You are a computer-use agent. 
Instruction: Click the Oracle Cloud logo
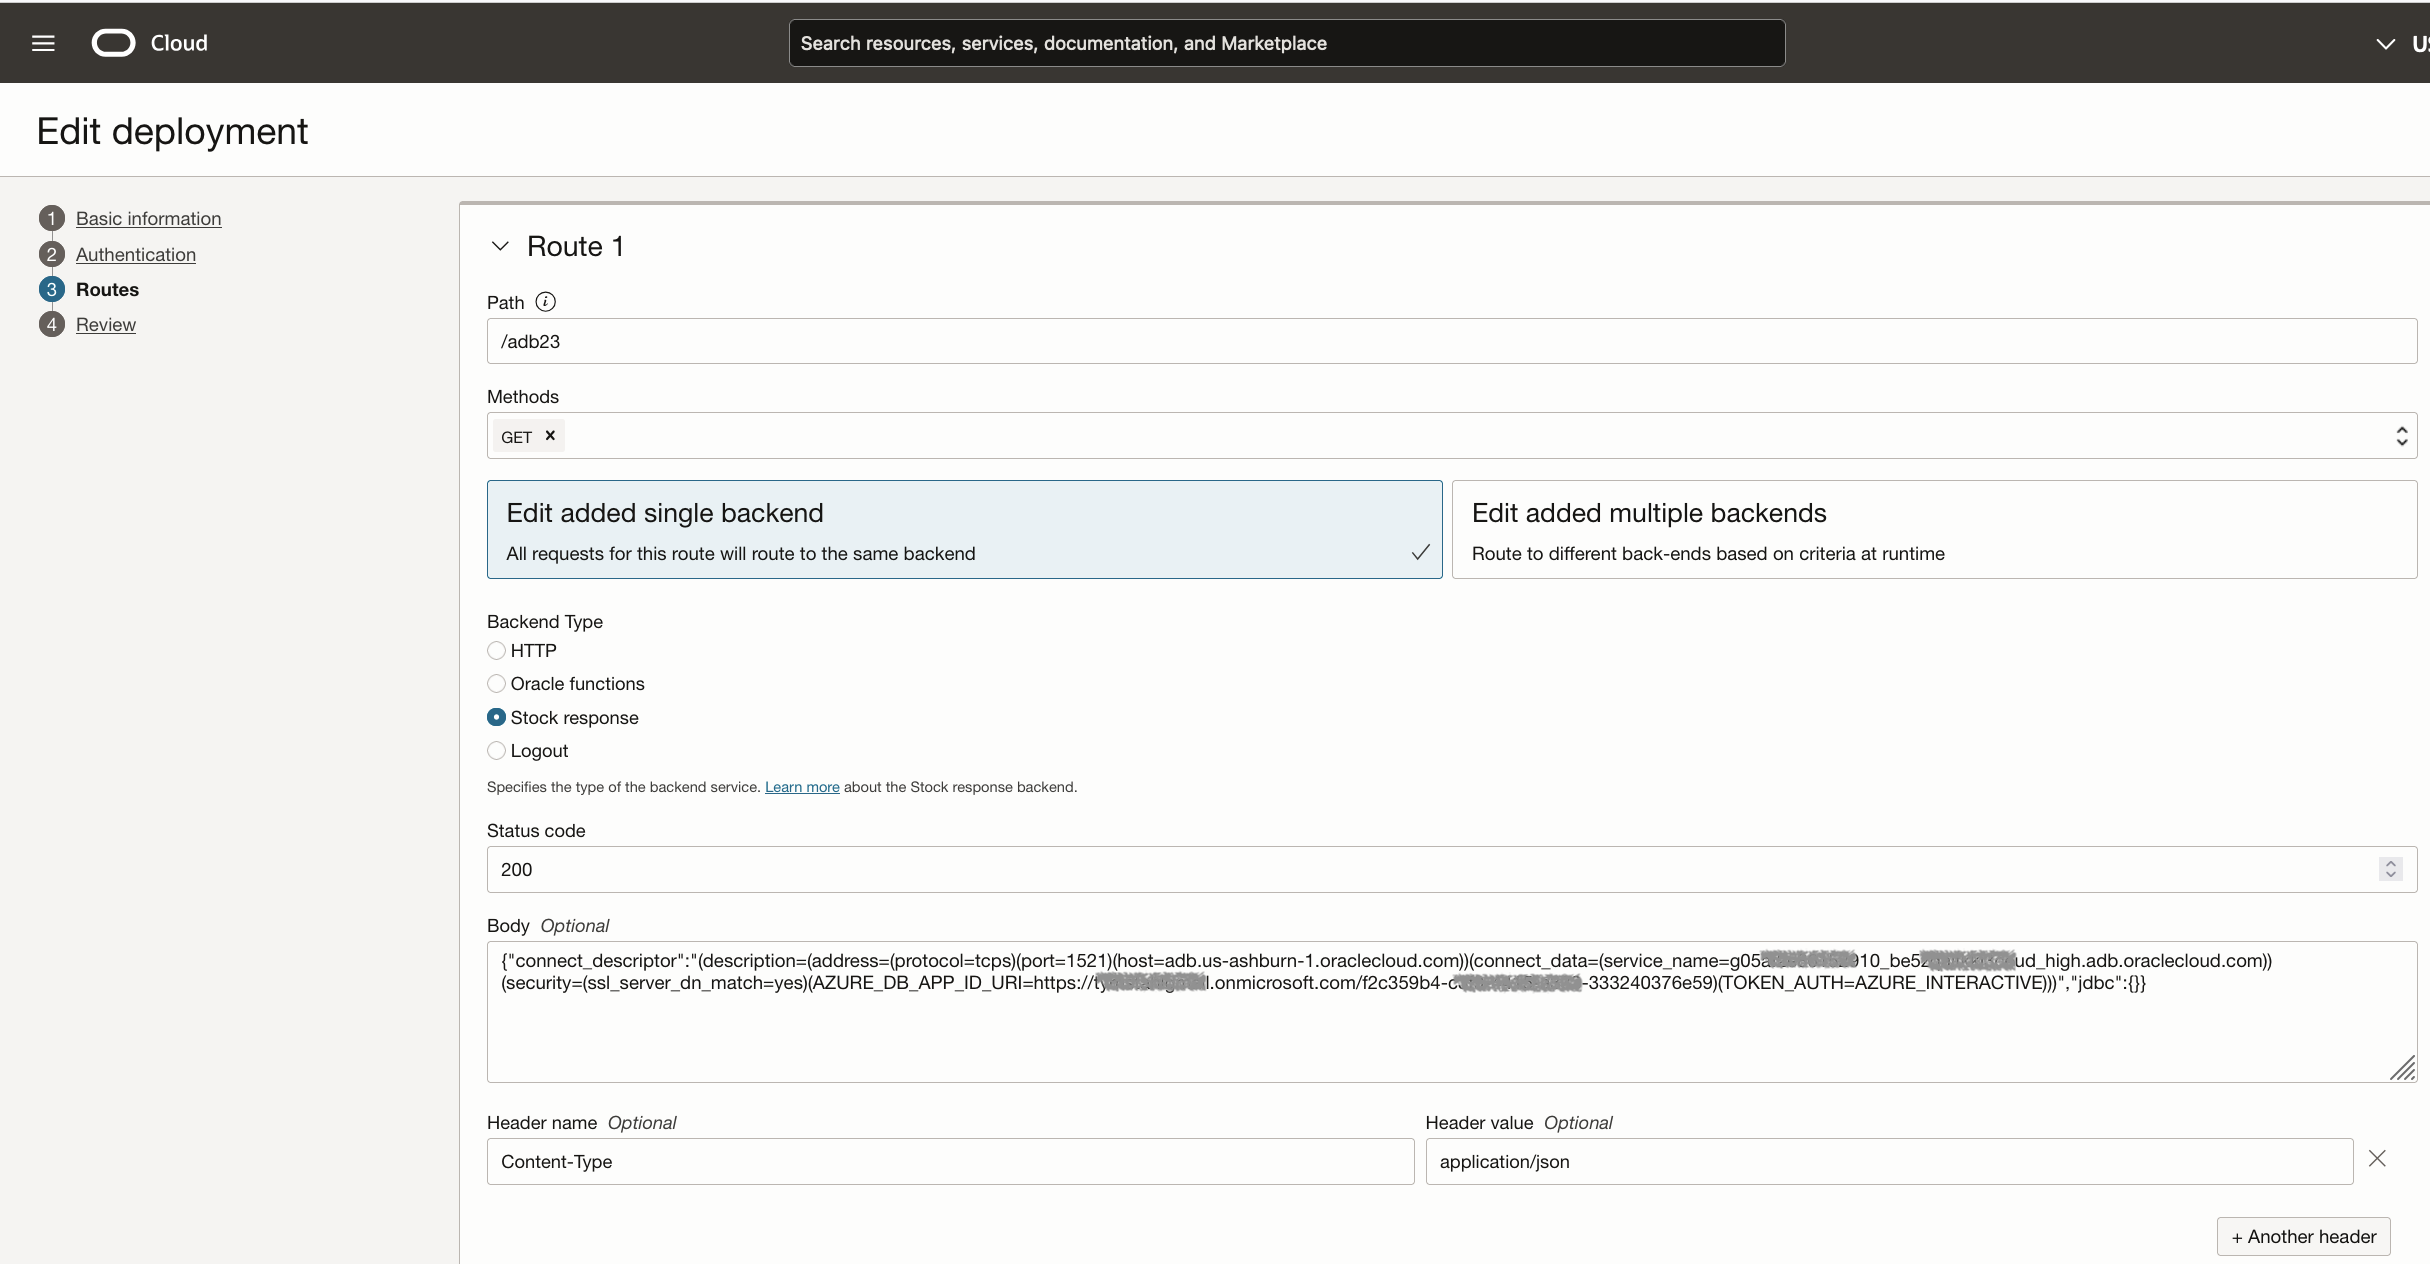pyautogui.click(x=113, y=43)
